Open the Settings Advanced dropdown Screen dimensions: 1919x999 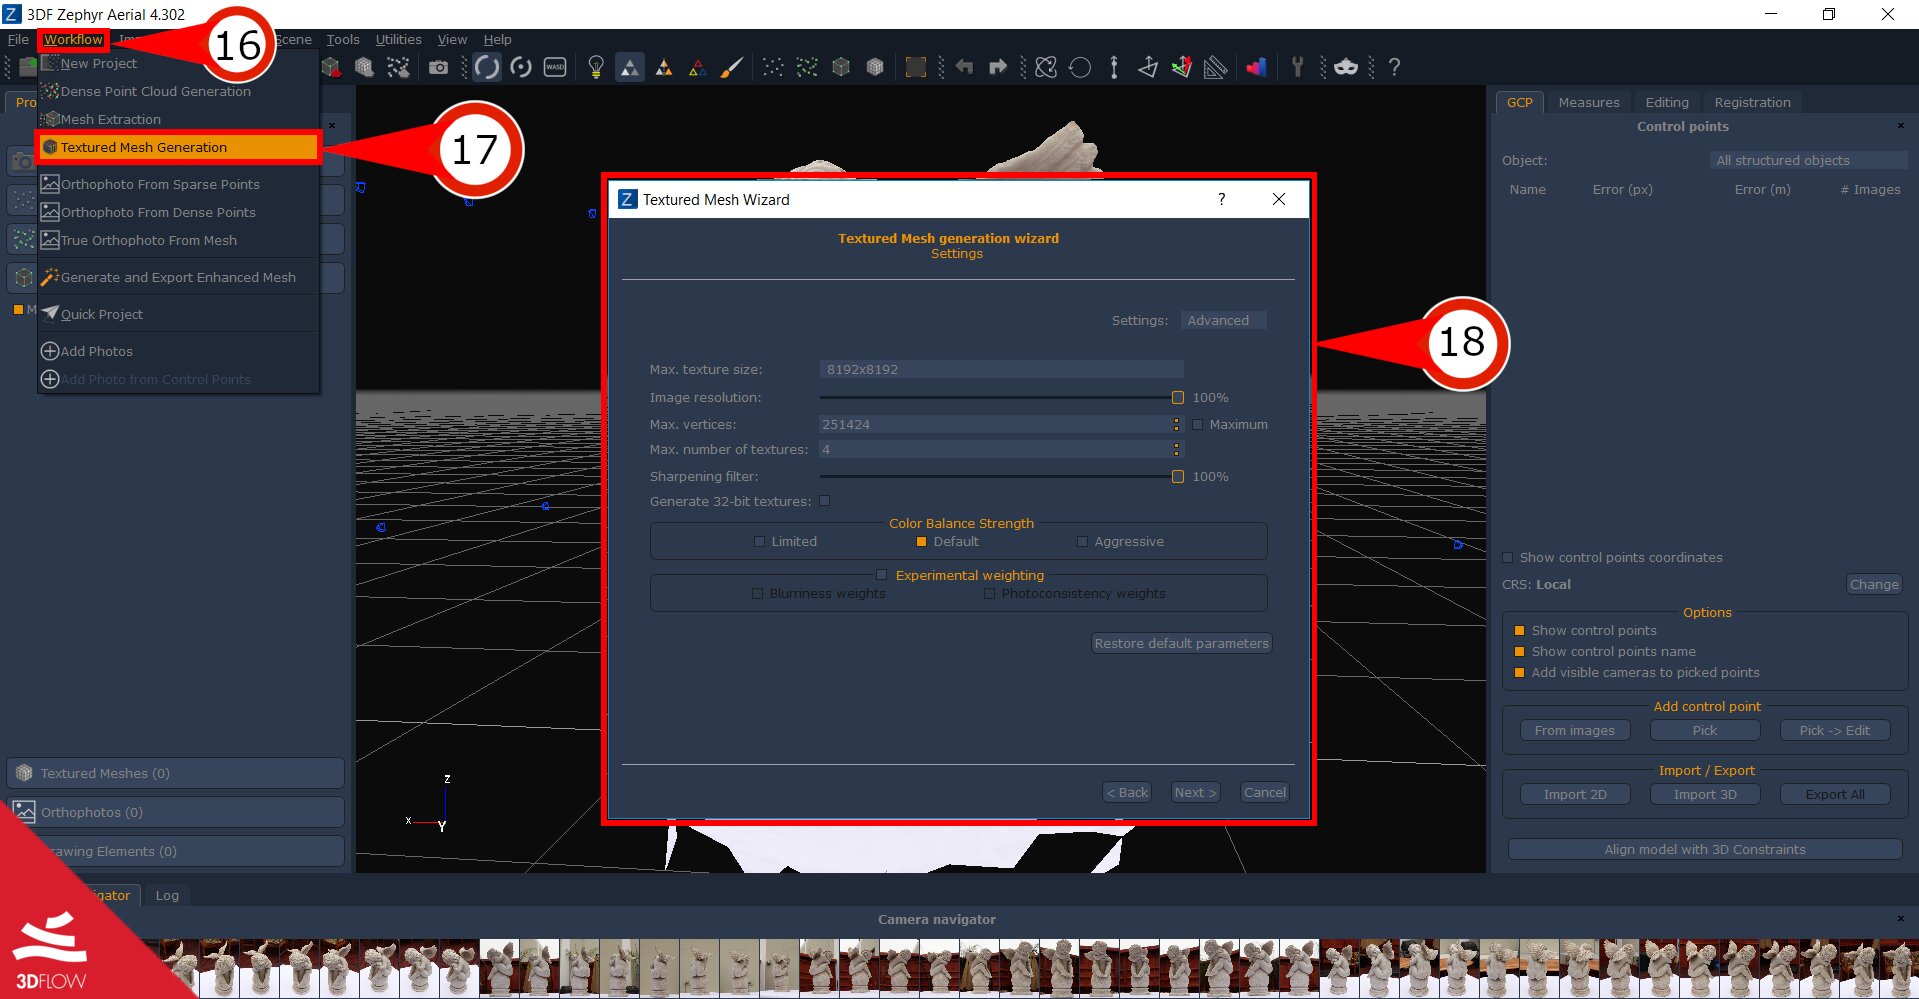[x=1223, y=320]
